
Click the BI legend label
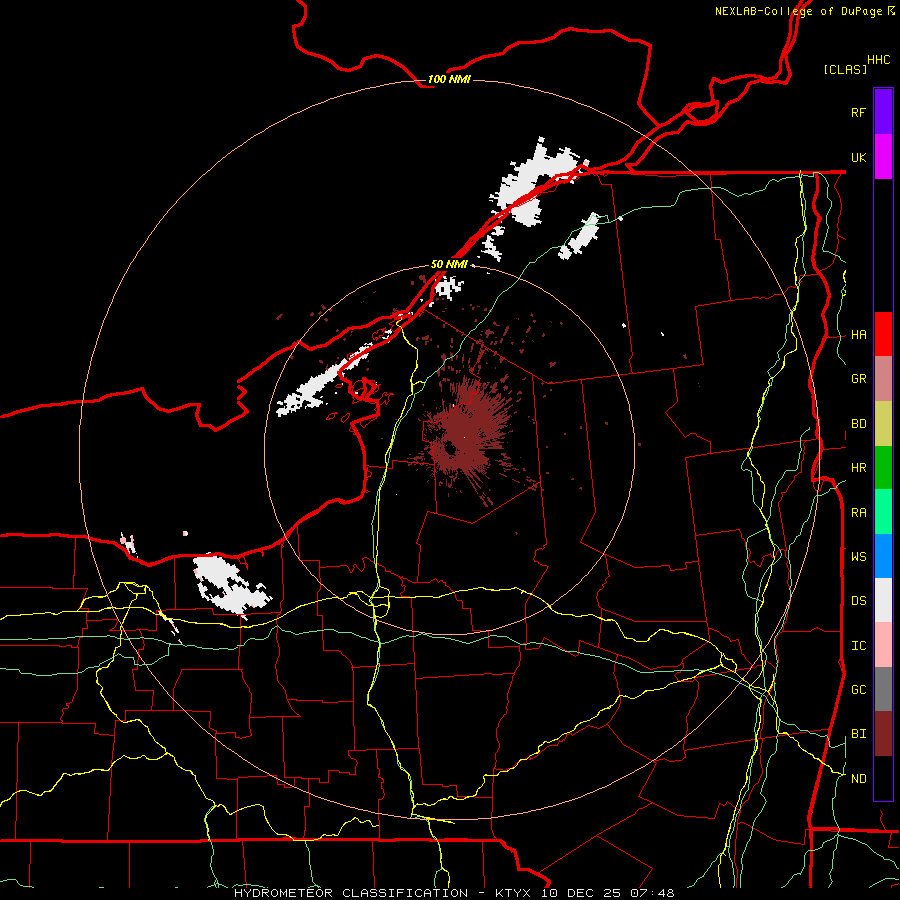(x=859, y=734)
